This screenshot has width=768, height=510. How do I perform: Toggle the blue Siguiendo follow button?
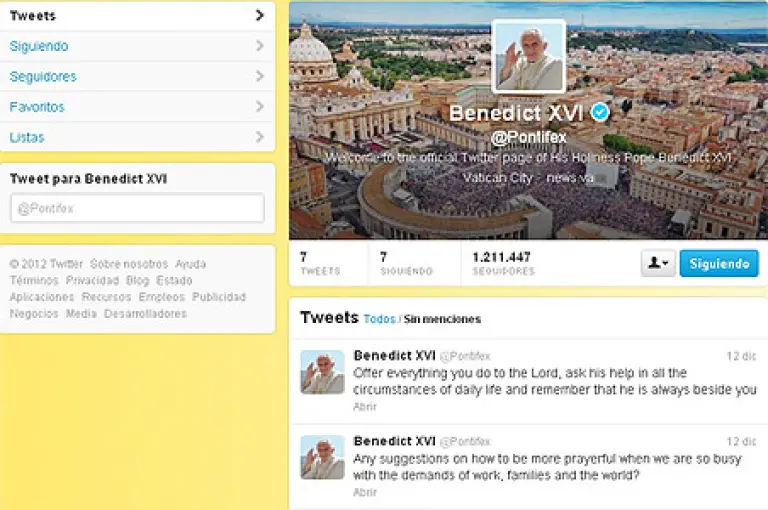pyautogui.click(x=719, y=263)
